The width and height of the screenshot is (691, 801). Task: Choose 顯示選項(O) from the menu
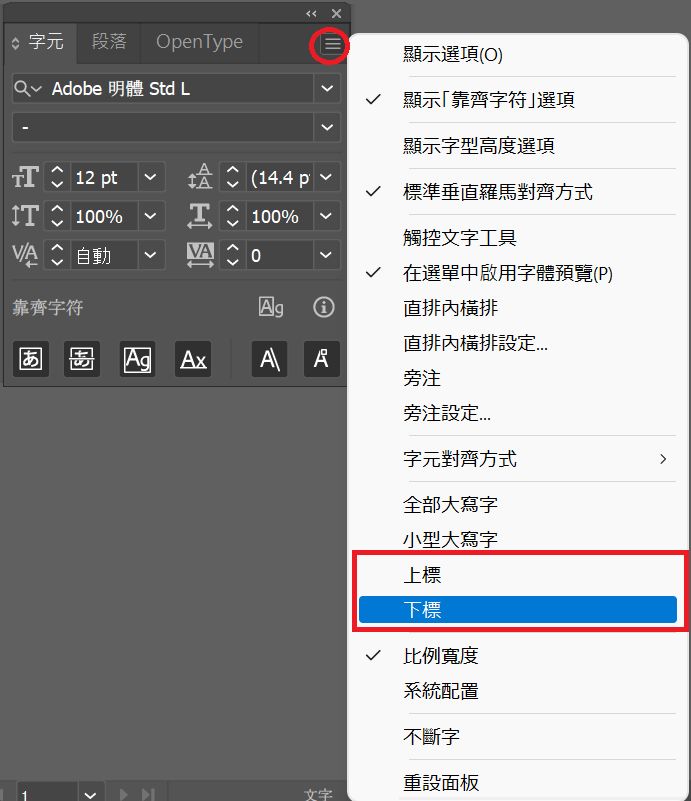click(x=517, y=54)
